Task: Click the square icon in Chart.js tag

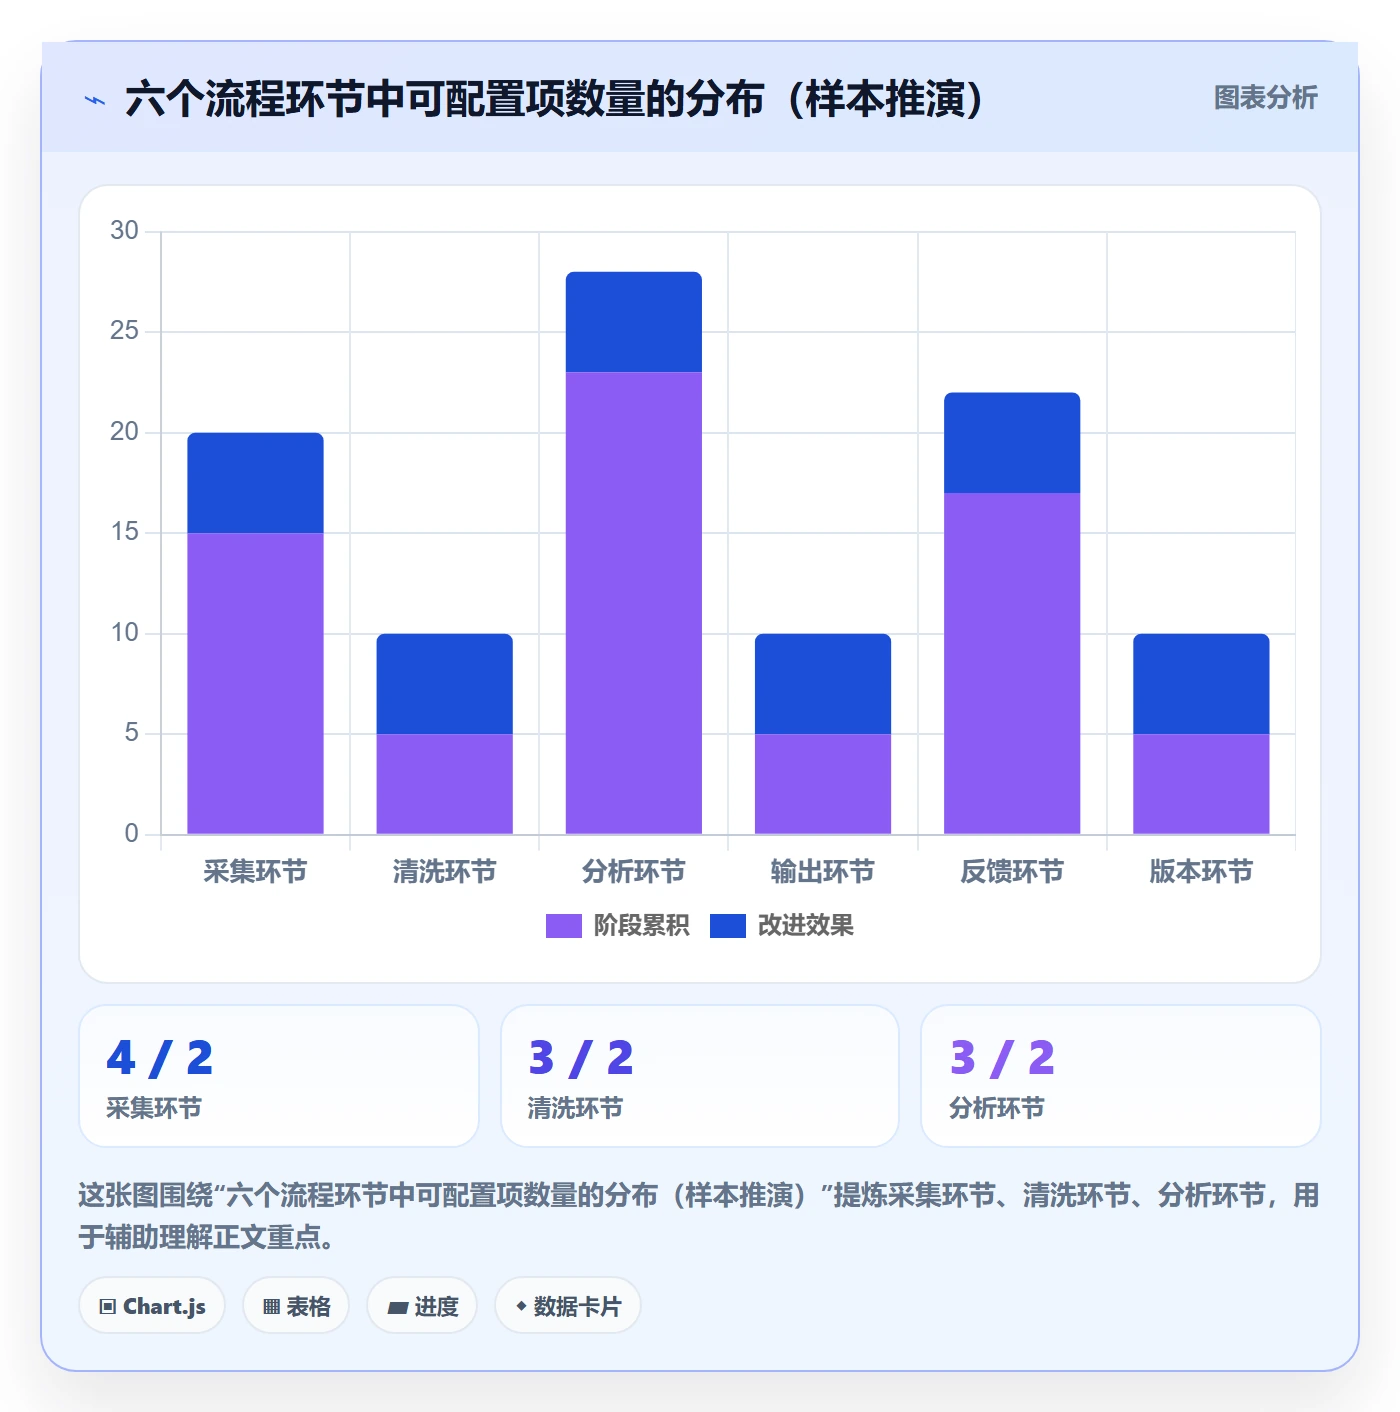Action: tap(108, 1307)
